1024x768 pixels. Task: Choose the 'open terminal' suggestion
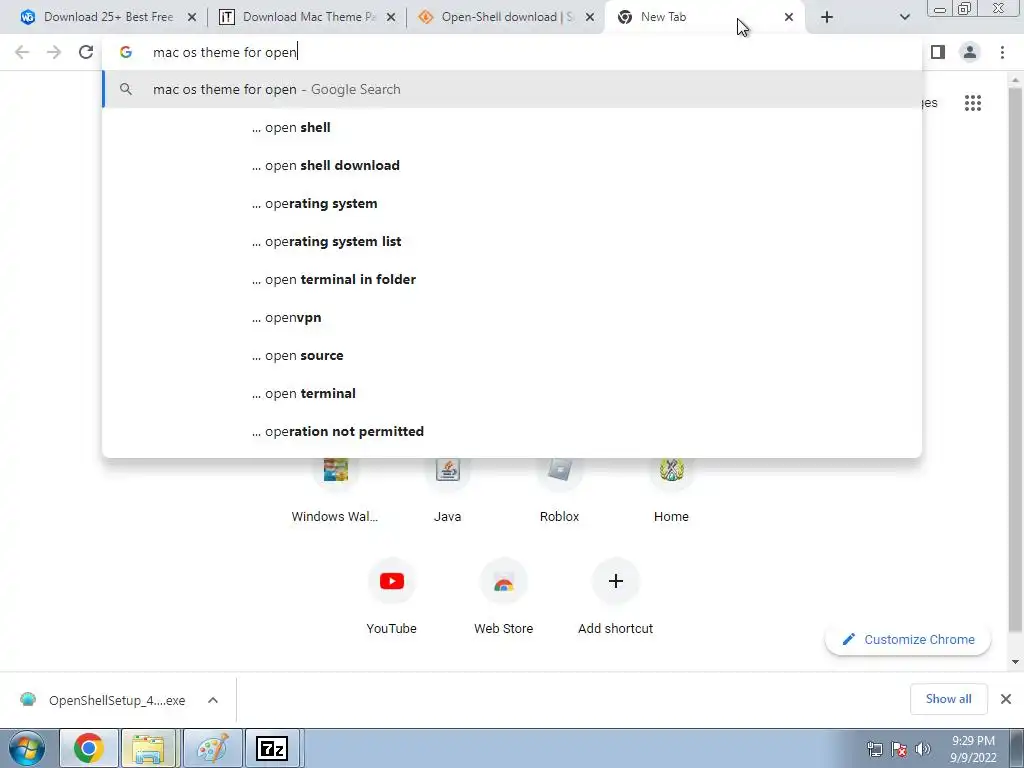pos(512,393)
